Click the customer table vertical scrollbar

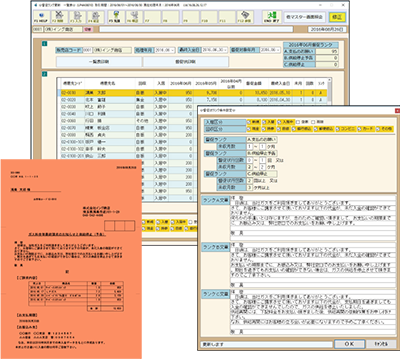tap(329, 92)
